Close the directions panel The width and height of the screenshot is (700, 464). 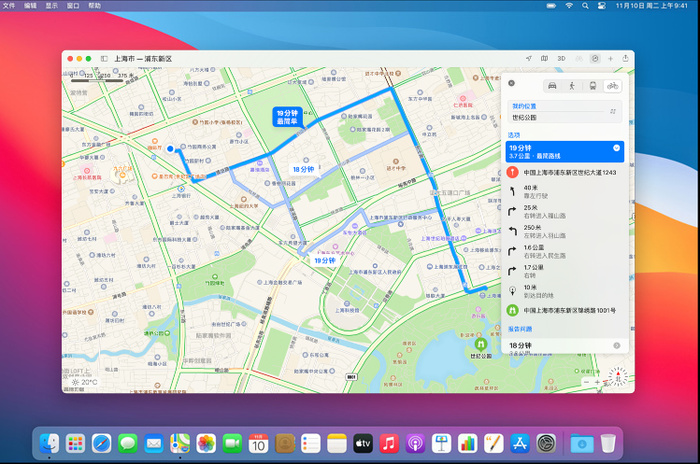(511, 84)
